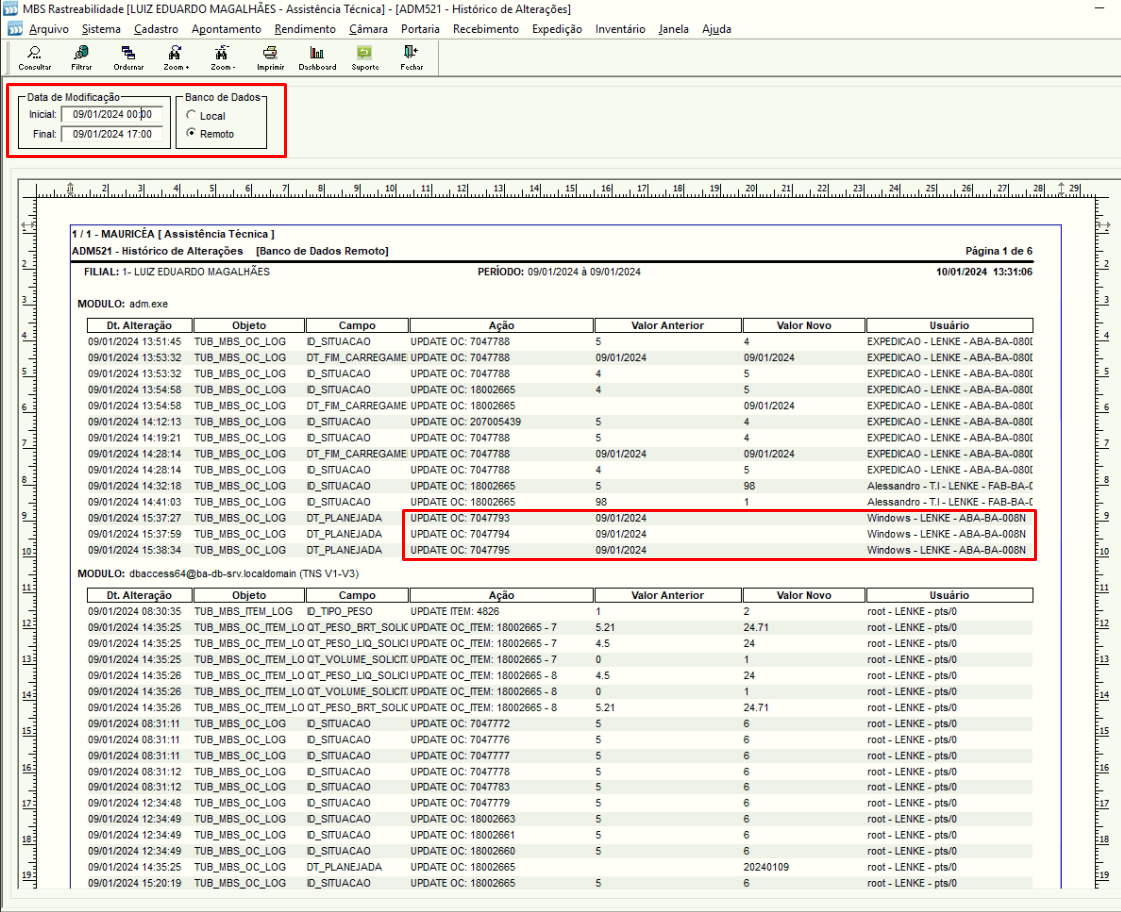Select the Remoto database radio button

tap(191, 133)
